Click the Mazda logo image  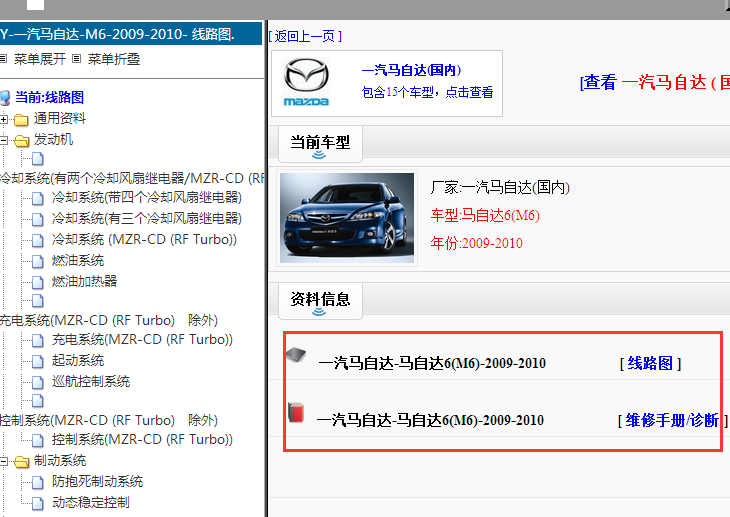(x=306, y=82)
